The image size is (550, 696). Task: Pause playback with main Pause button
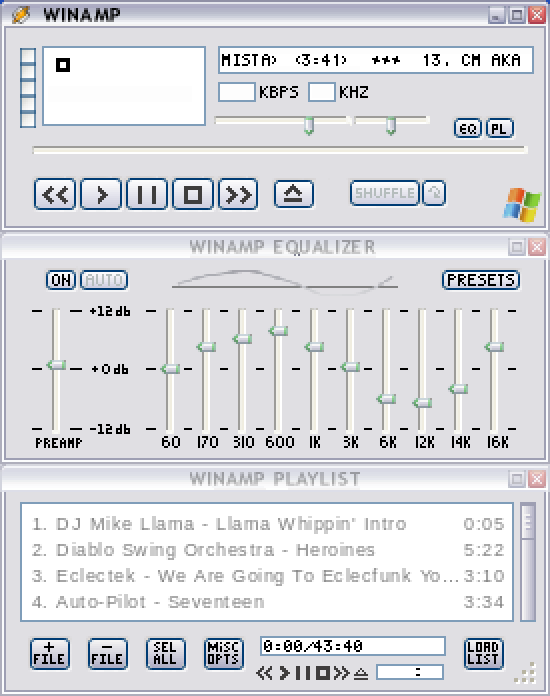click(x=147, y=194)
